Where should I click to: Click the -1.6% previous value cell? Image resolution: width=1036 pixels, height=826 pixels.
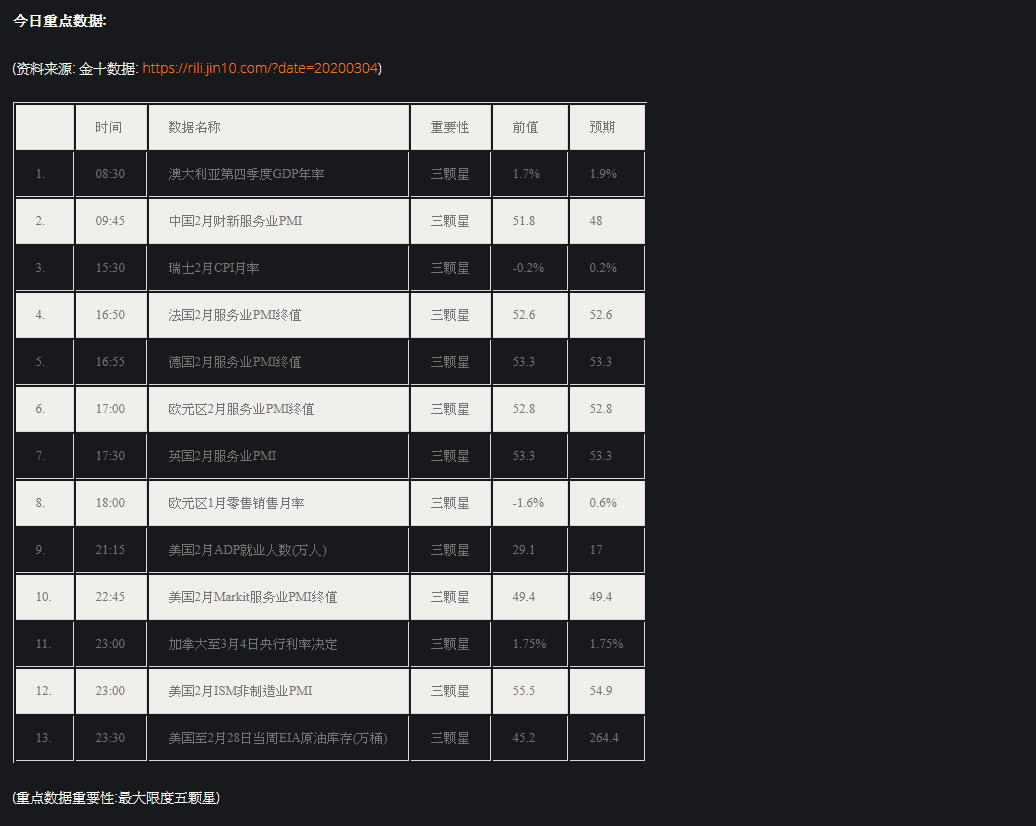530,502
